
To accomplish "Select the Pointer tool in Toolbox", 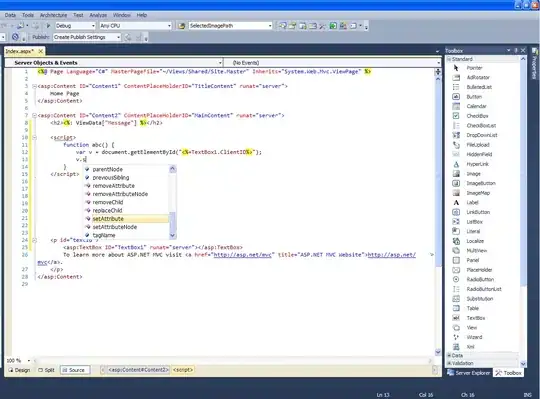I will [x=474, y=68].
